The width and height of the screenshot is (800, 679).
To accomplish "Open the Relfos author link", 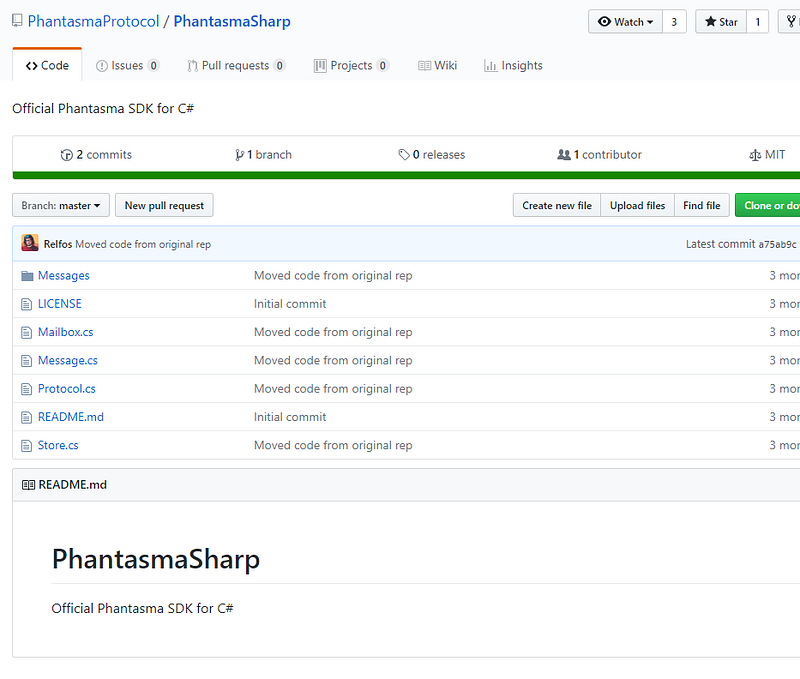I will 58,244.
